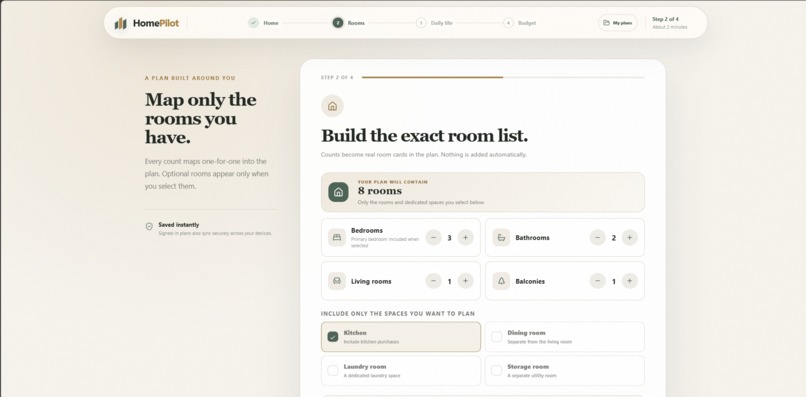Increase the Bedrooms count
This screenshot has height=397, width=806.
click(465, 238)
